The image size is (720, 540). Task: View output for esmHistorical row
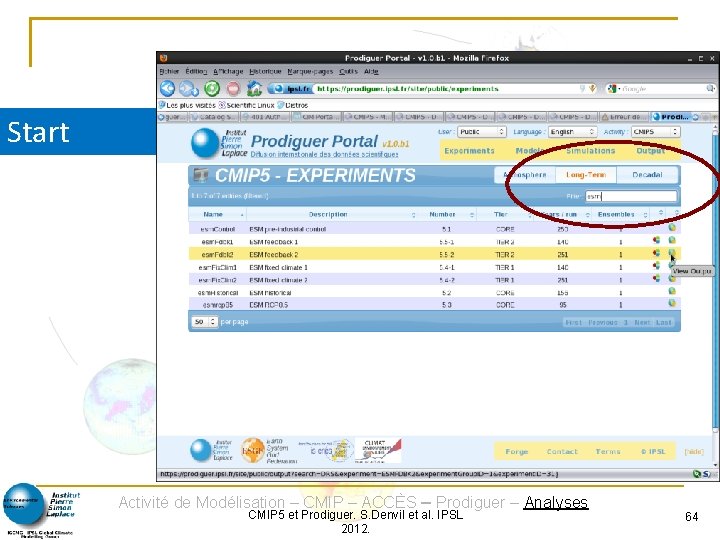pyautogui.click(x=672, y=291)
